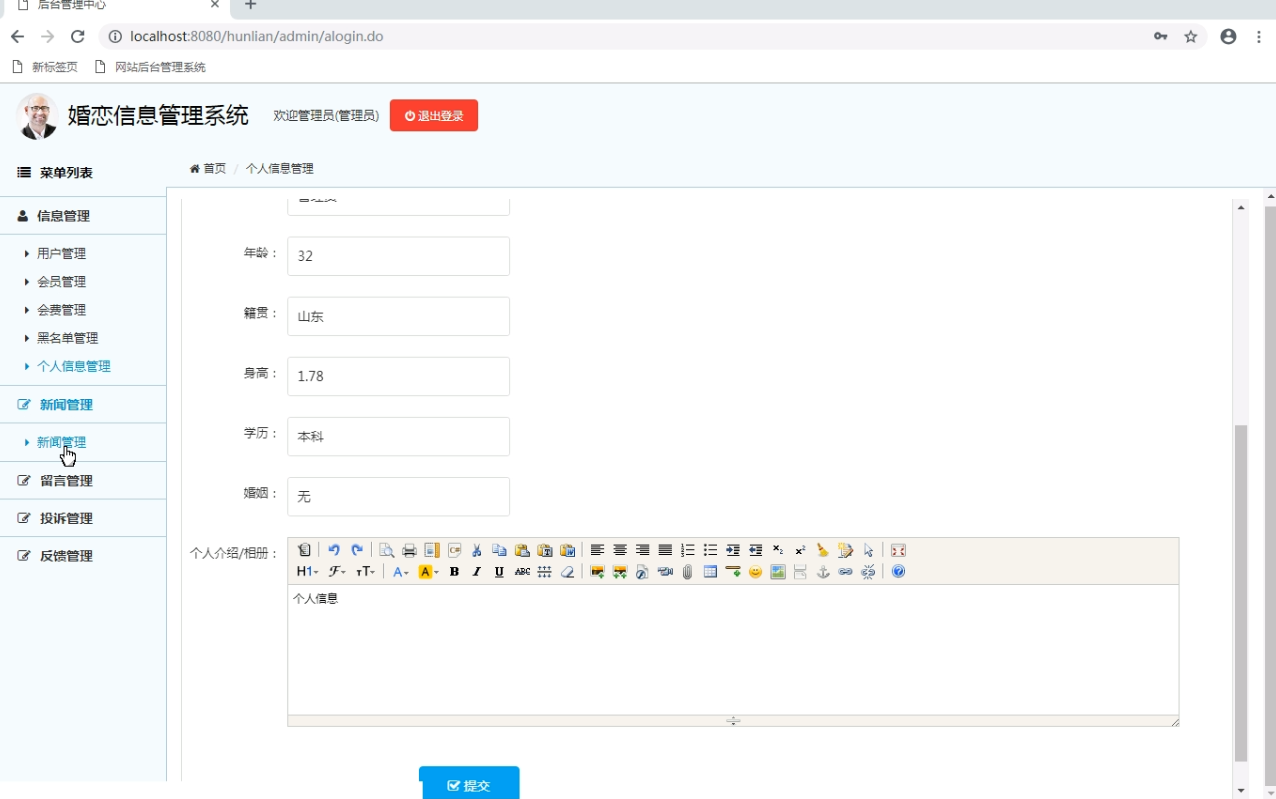
Task: Paste from clipboard icon in editor
Action: [522, 550]
